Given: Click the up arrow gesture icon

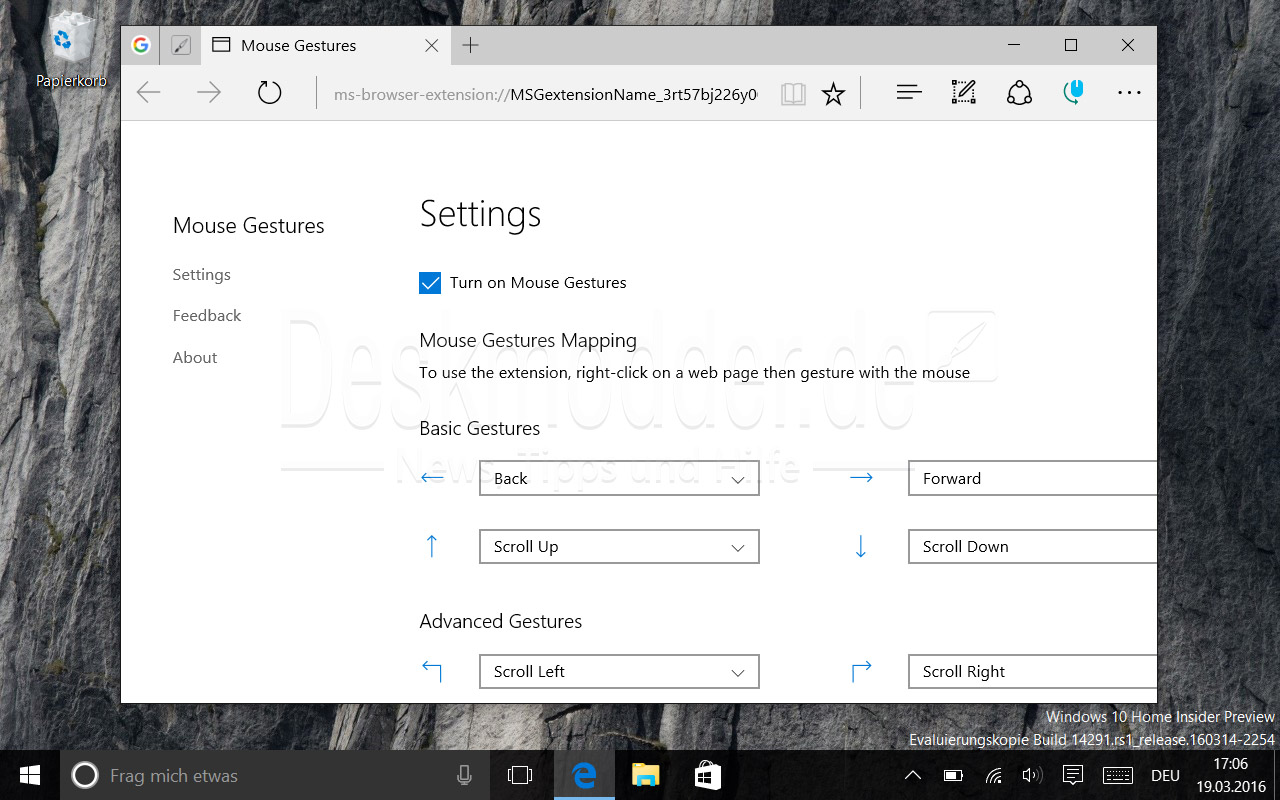Looking at the screenshot, I should pos(432,546).
